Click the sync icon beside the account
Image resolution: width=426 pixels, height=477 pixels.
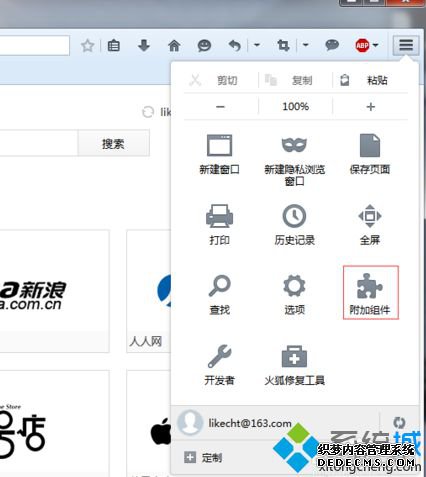click(399, 423)
